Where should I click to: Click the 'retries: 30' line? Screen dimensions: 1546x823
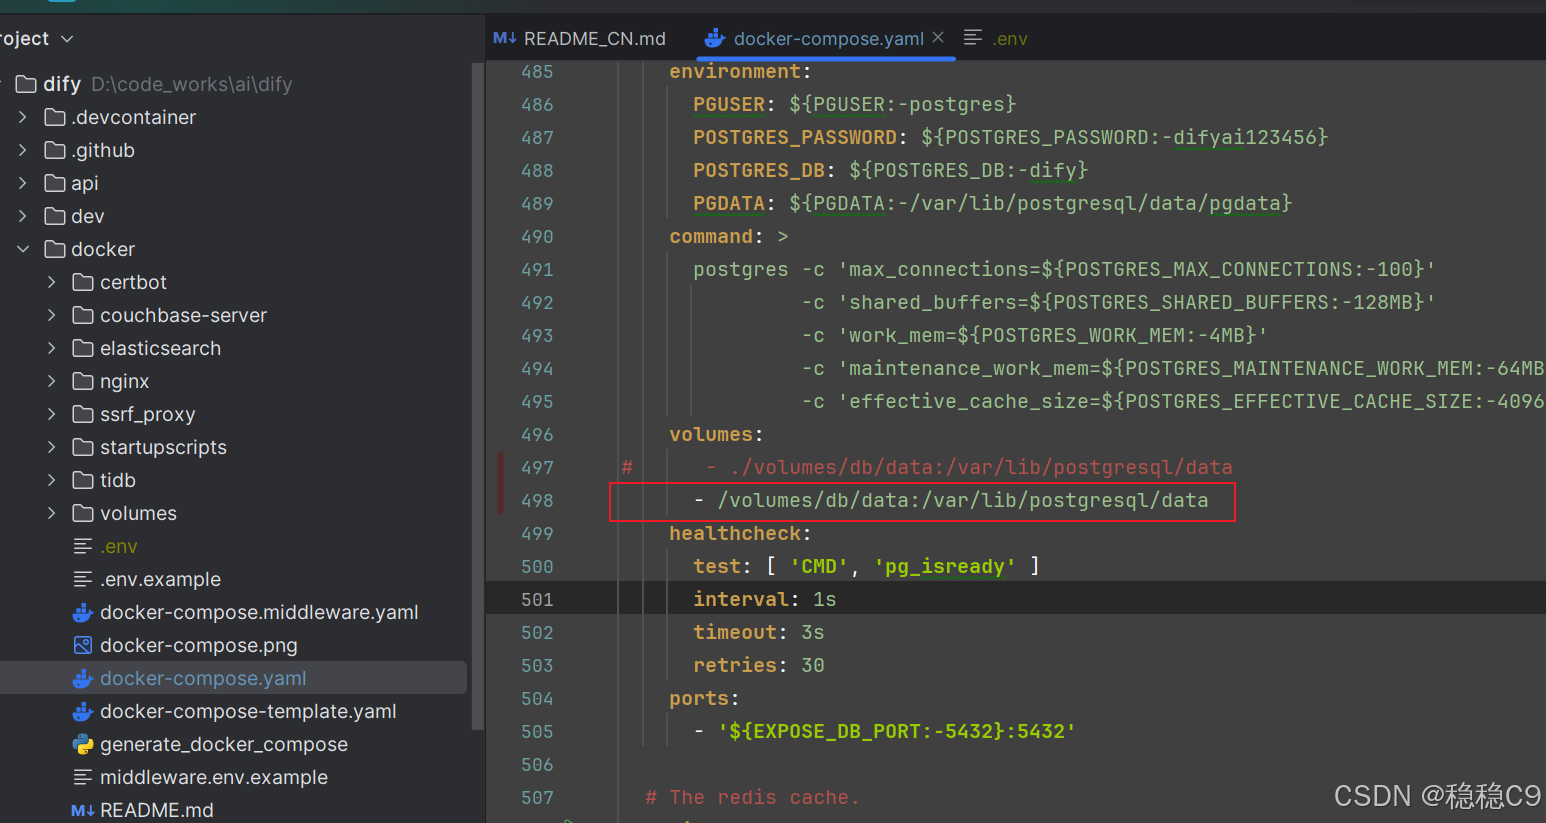point(759,665)
